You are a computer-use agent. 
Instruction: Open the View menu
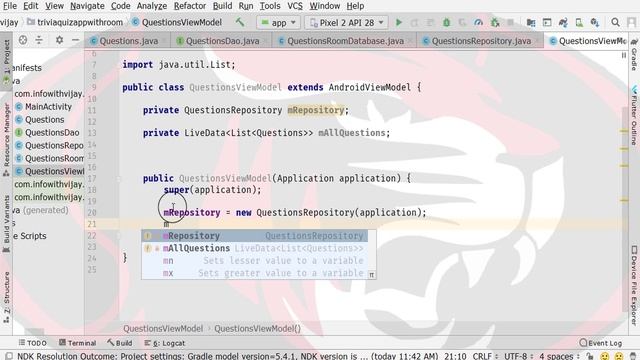[x=54, y=6]
